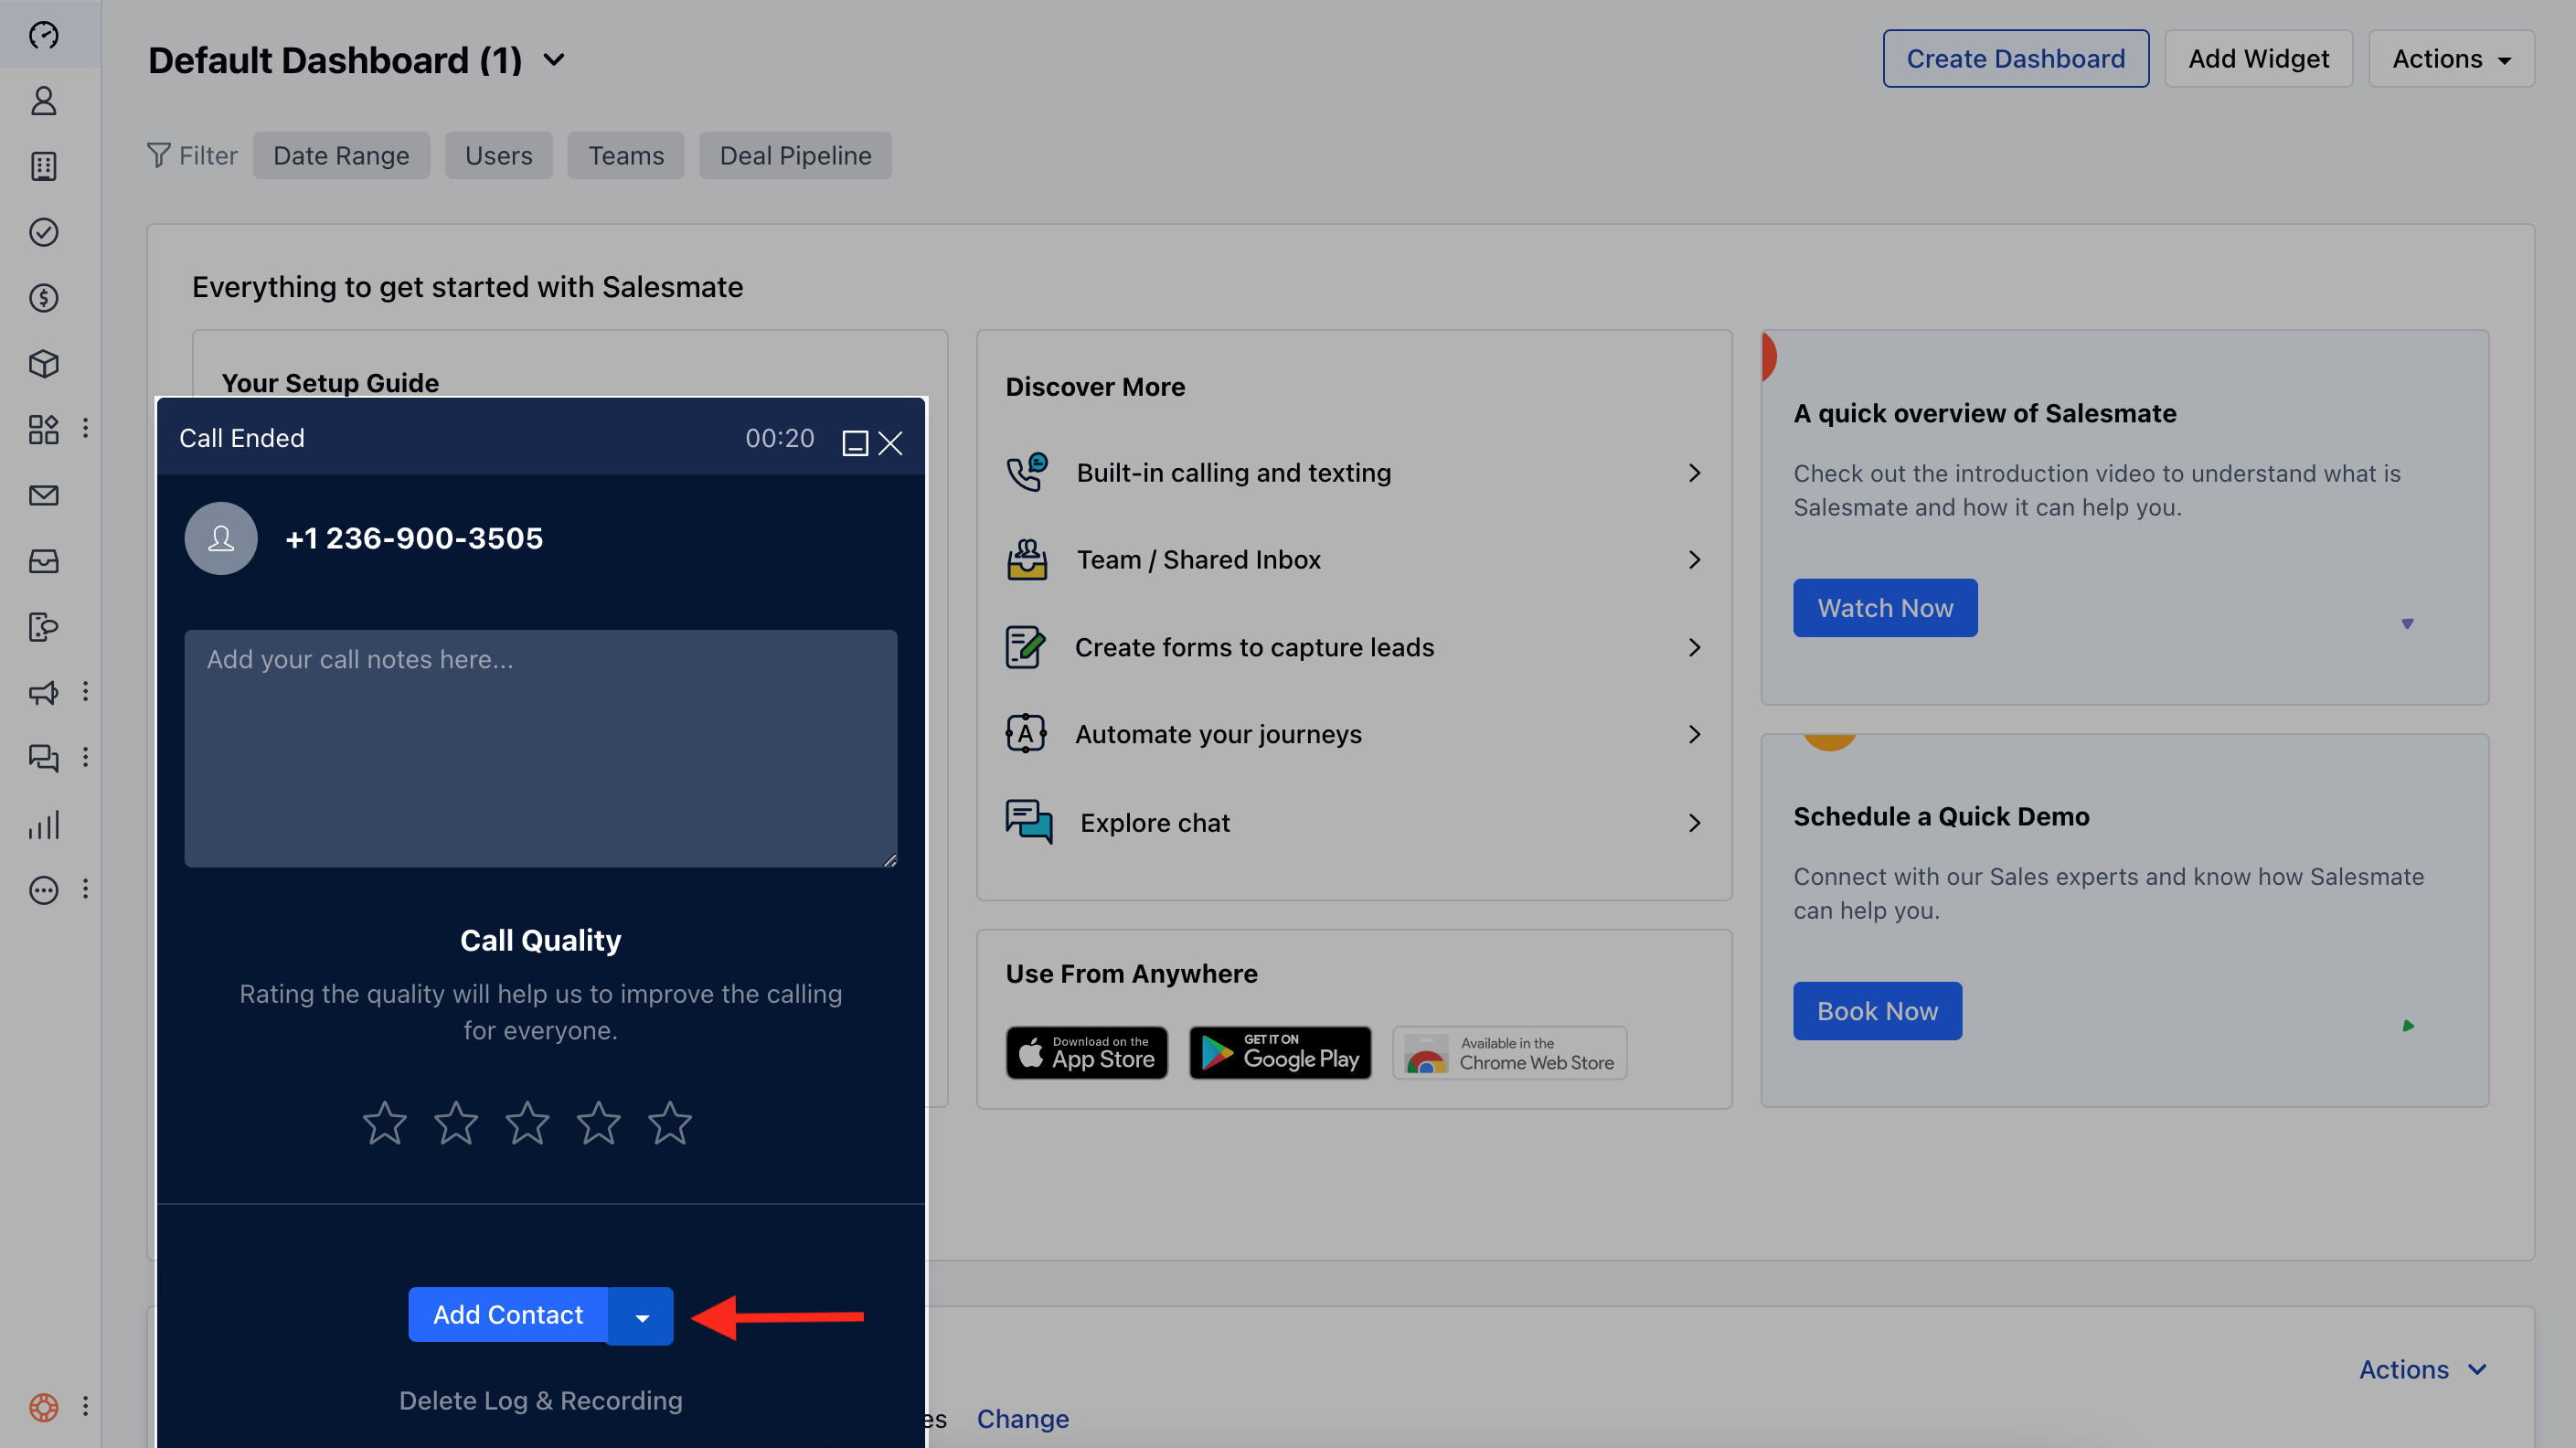Expand the Default Dashboard title dropdown

click(x=554, y=60)
